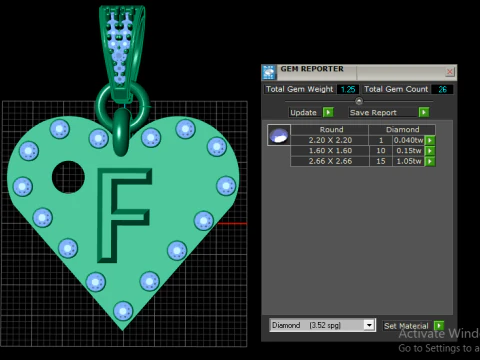Click the Gem Reporter logo icon

(269, 72)
